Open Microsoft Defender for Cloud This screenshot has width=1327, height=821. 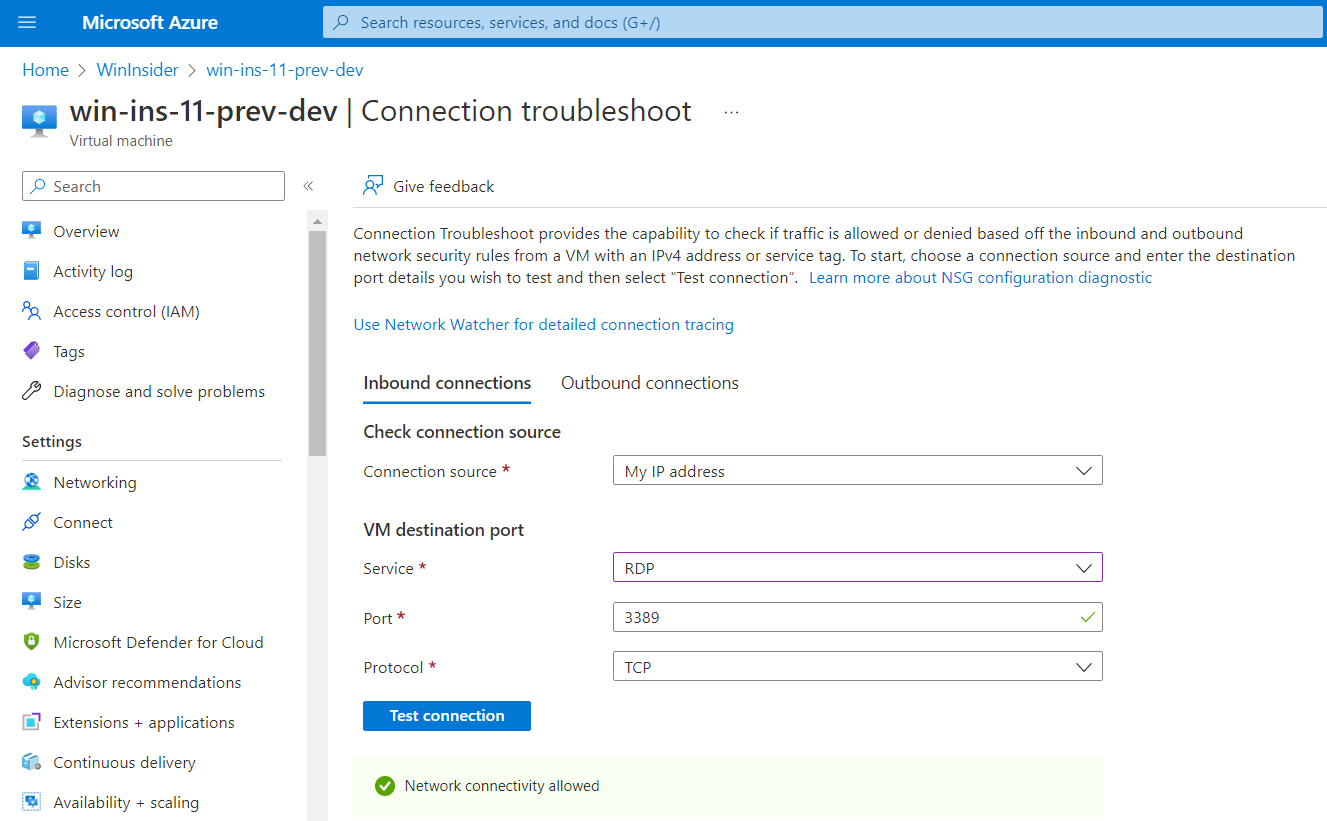click(x=157, y=641)
